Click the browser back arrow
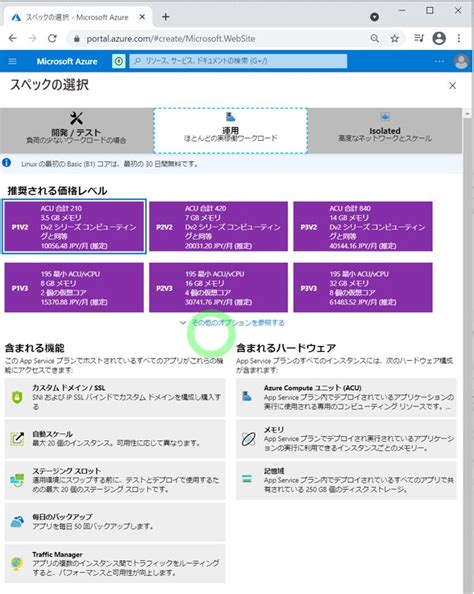This screenshot has width=474, height=594. pos(13,38)
